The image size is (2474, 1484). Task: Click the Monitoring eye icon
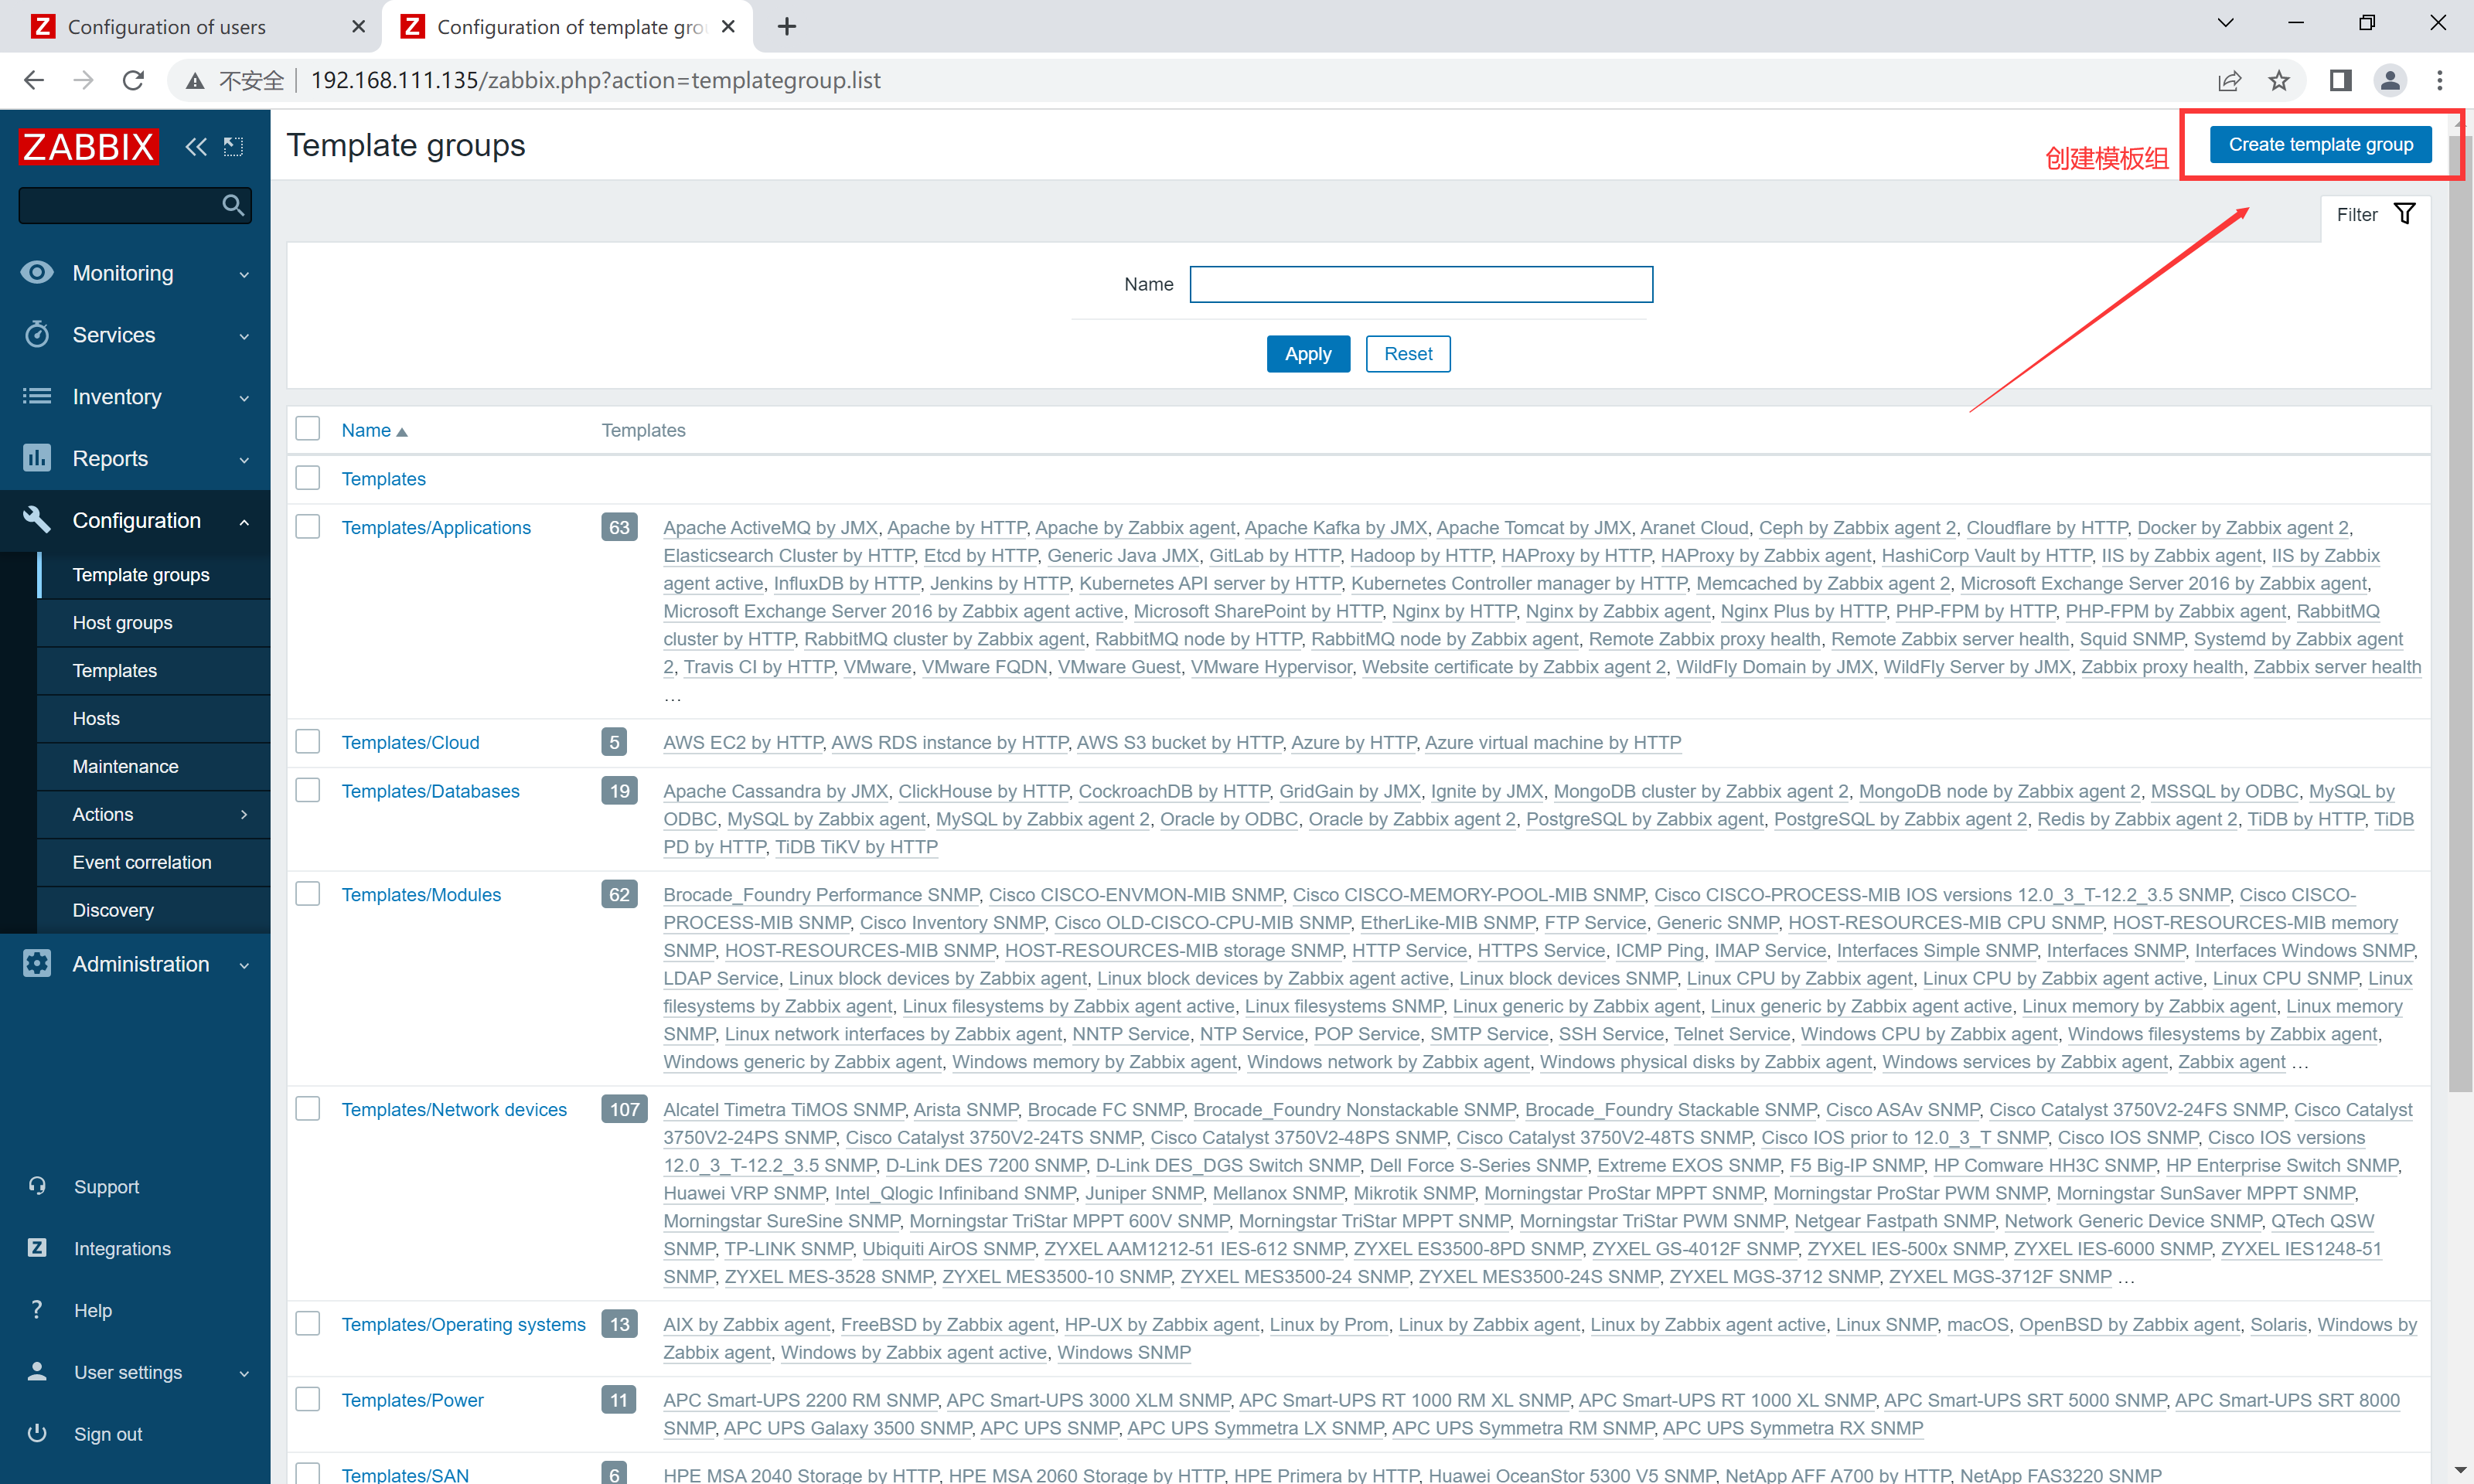[x=37, y=272]
